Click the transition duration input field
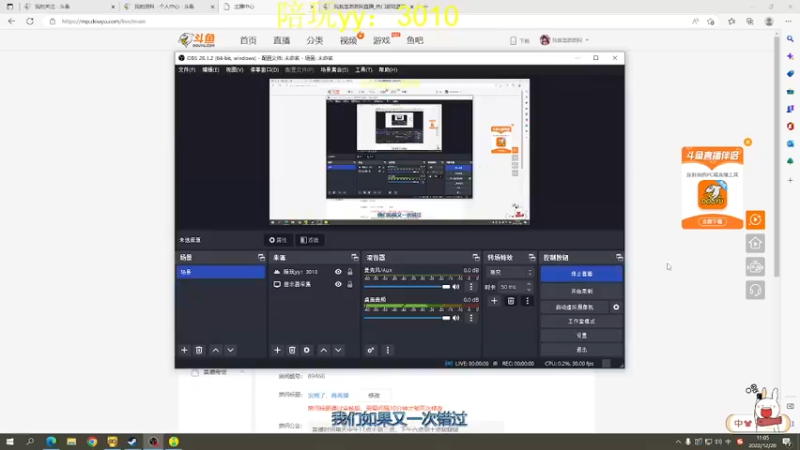Screen dimensions: 800x450 512,287
